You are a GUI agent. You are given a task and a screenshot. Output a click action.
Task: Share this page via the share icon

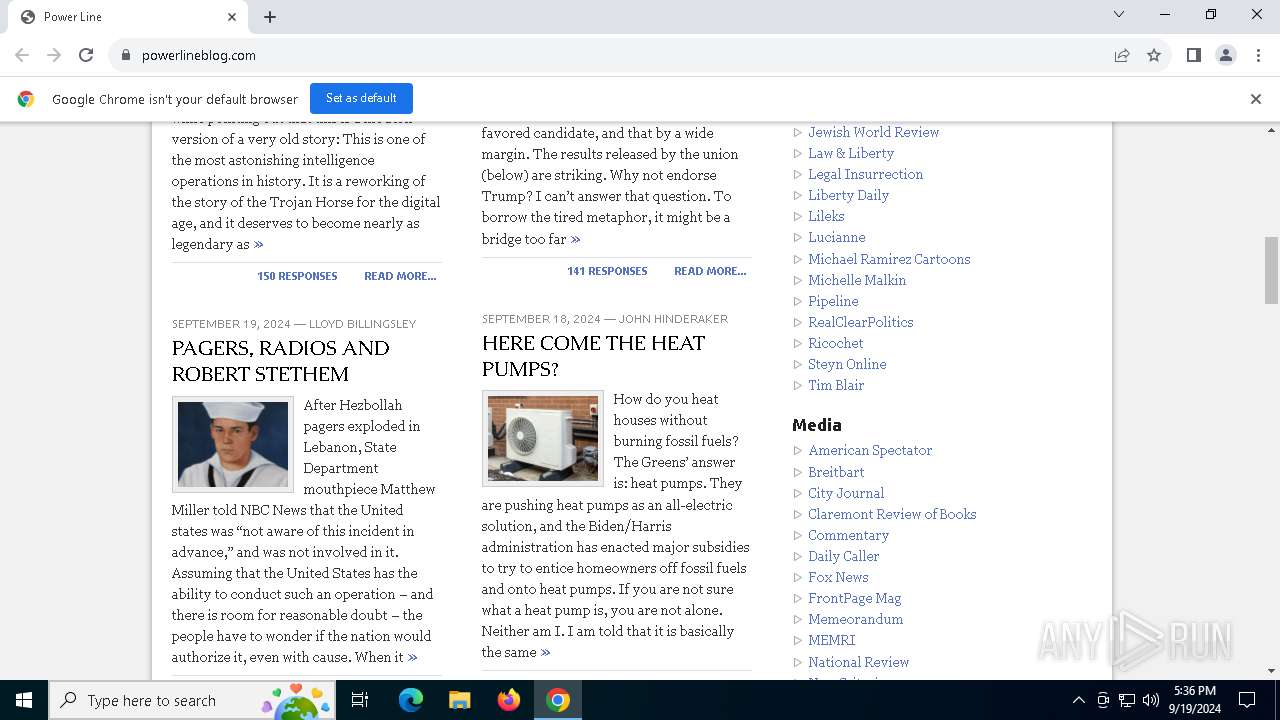pos(1122,55)
